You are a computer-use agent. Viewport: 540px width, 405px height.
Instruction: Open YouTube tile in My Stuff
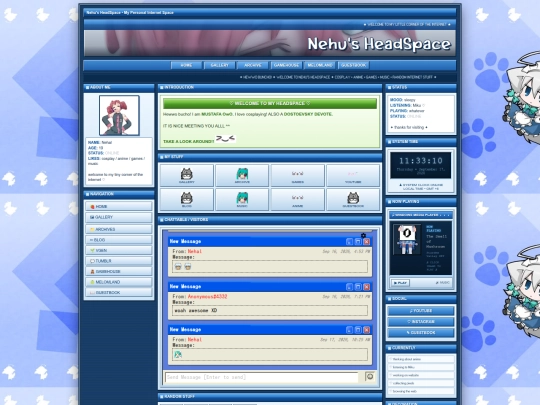point(353,175)
